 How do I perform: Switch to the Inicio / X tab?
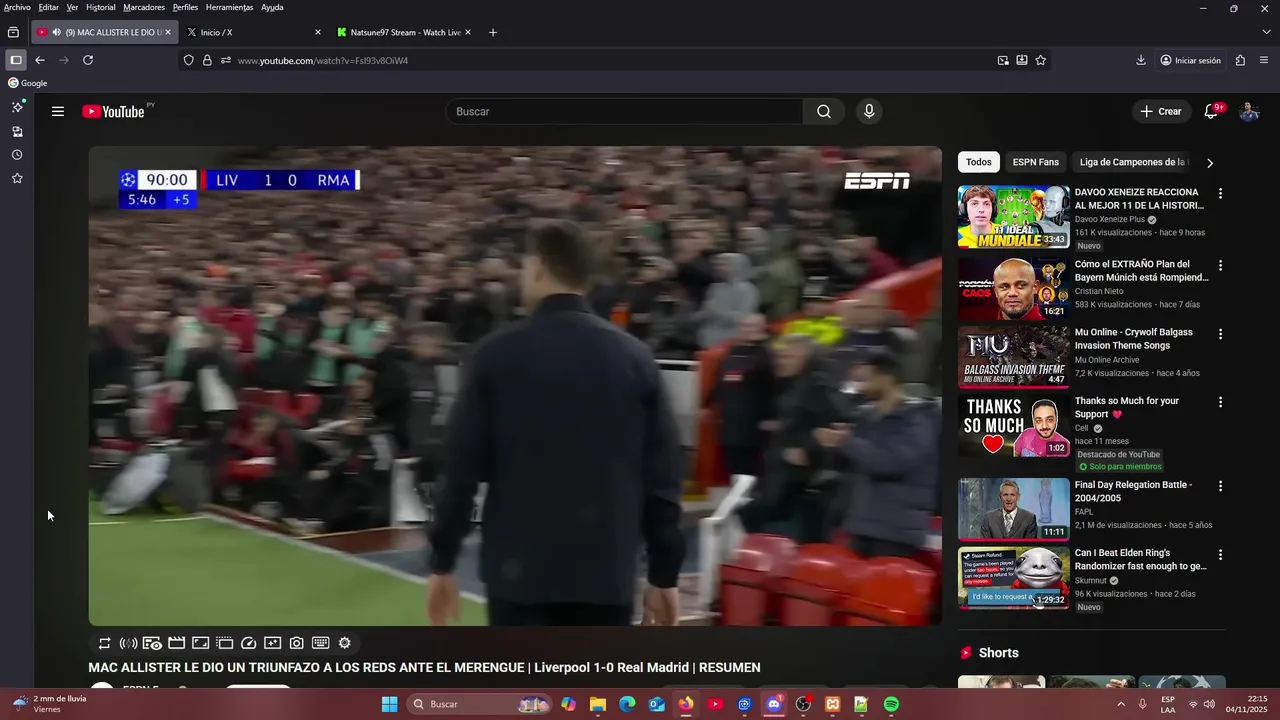(x=253, y=32)
